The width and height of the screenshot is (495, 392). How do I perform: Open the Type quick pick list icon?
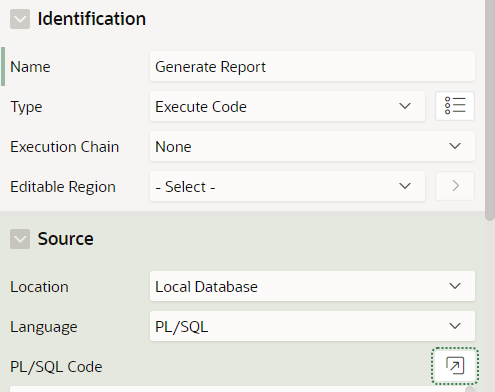455,106
